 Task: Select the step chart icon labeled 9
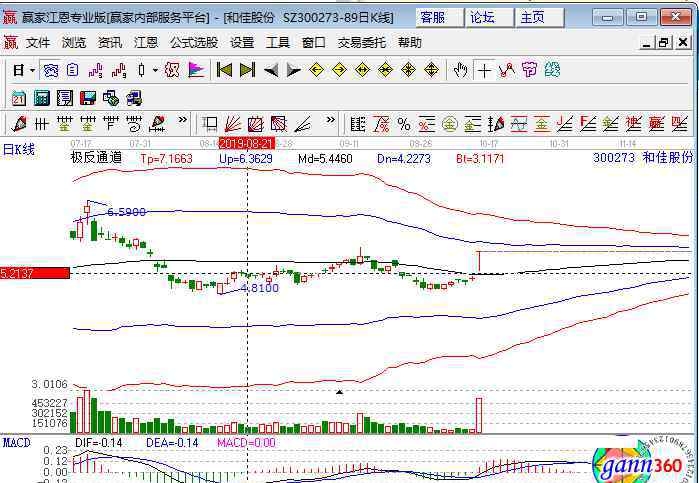tap(119, 70)
